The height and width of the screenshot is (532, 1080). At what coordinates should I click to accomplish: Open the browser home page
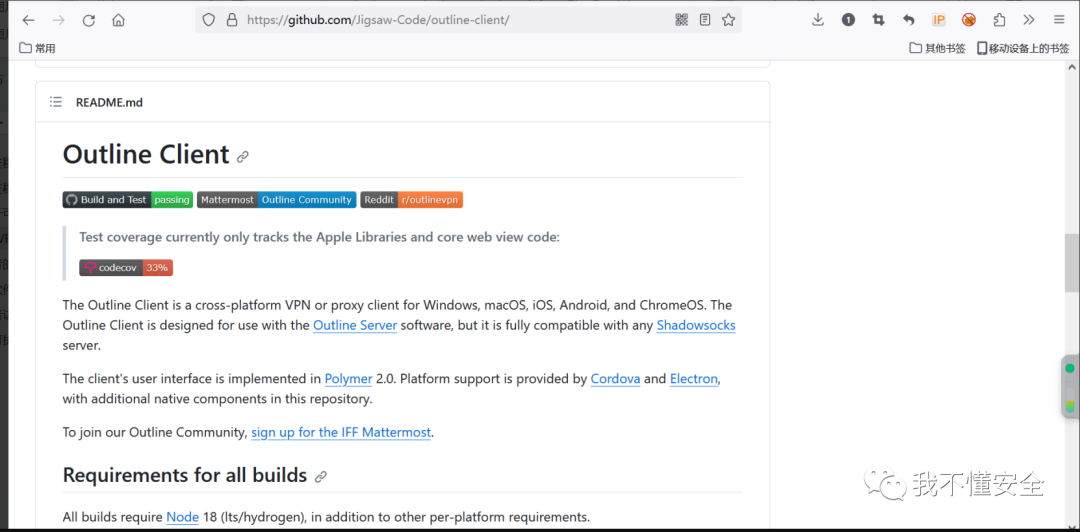coord(118,20)
